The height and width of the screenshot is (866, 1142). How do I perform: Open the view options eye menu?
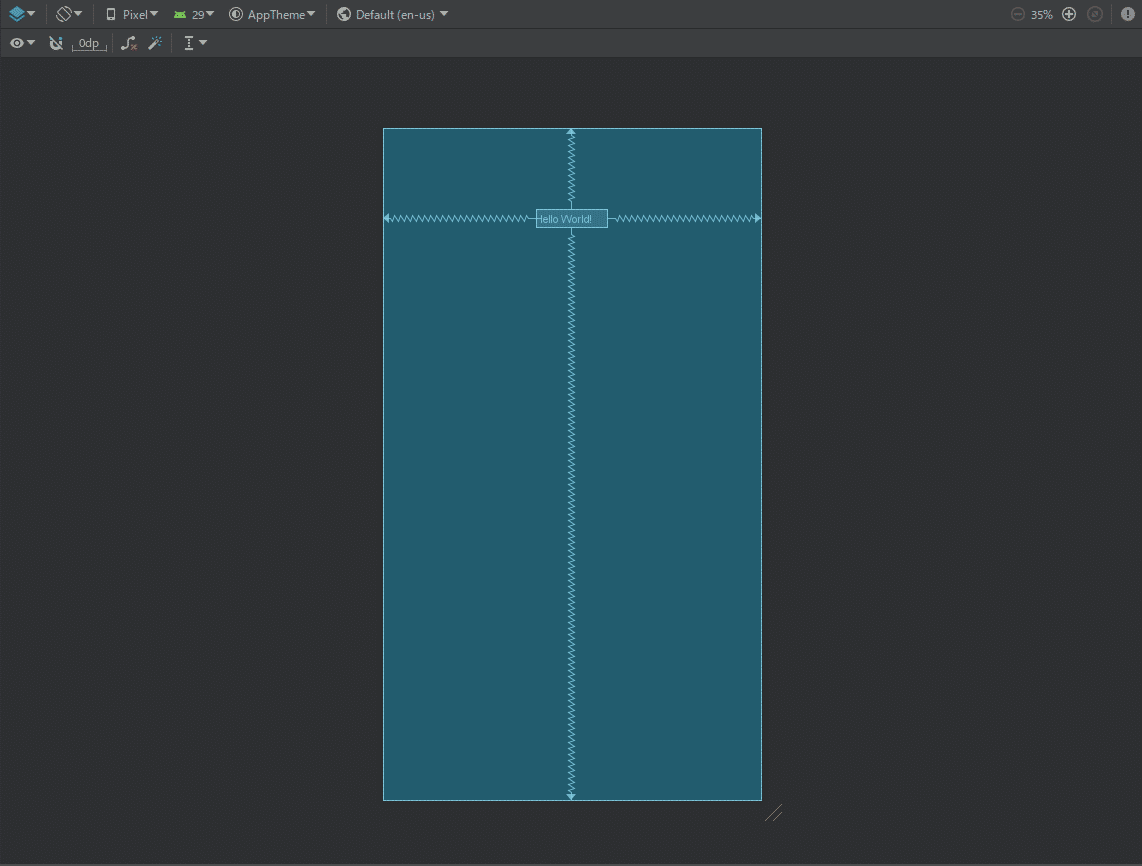22,43
